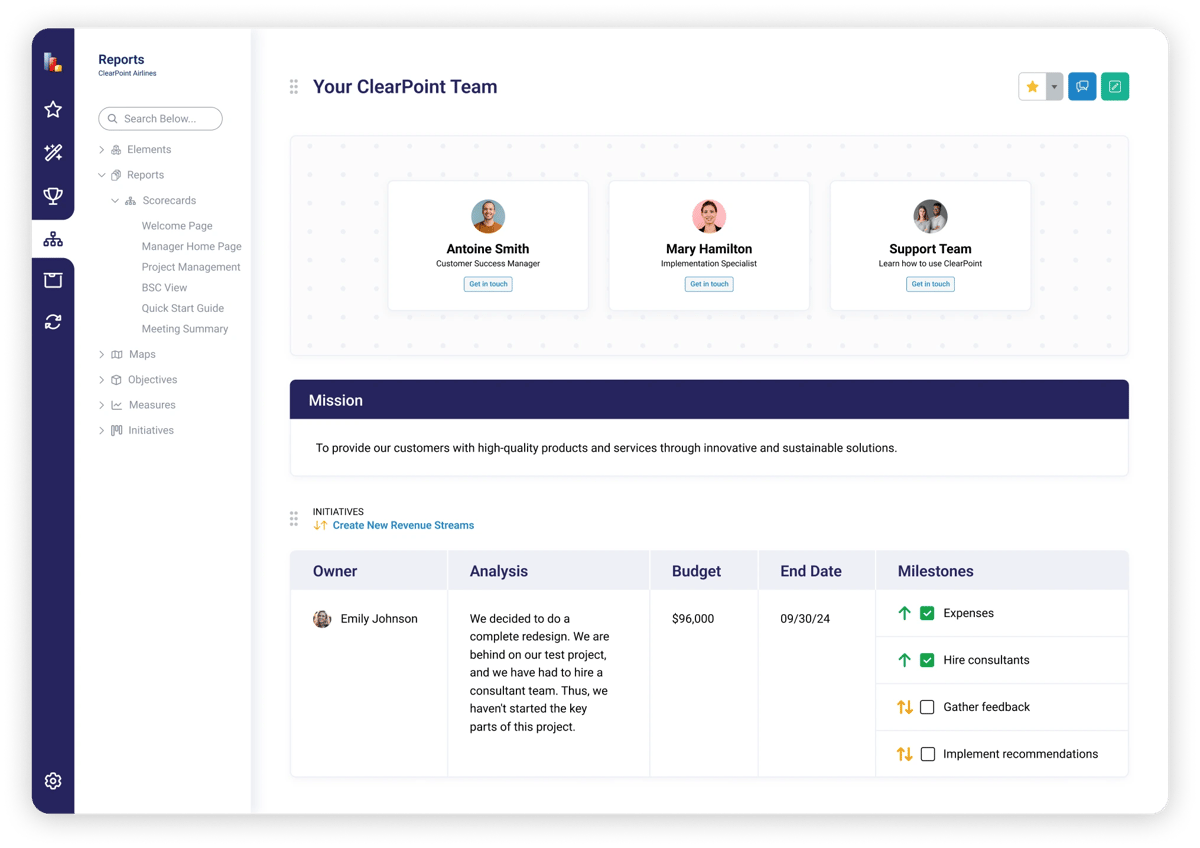
Task: Grab drag handle beside Initiatives heading
Action: tap(294, 518)
